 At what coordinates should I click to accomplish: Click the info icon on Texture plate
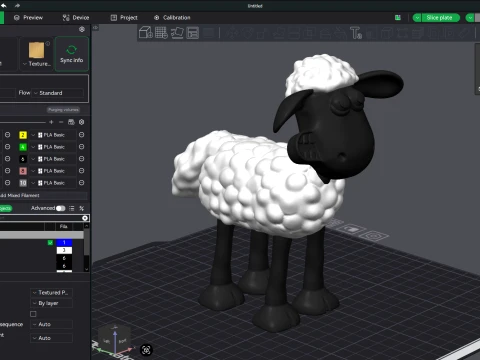point(48,43)
